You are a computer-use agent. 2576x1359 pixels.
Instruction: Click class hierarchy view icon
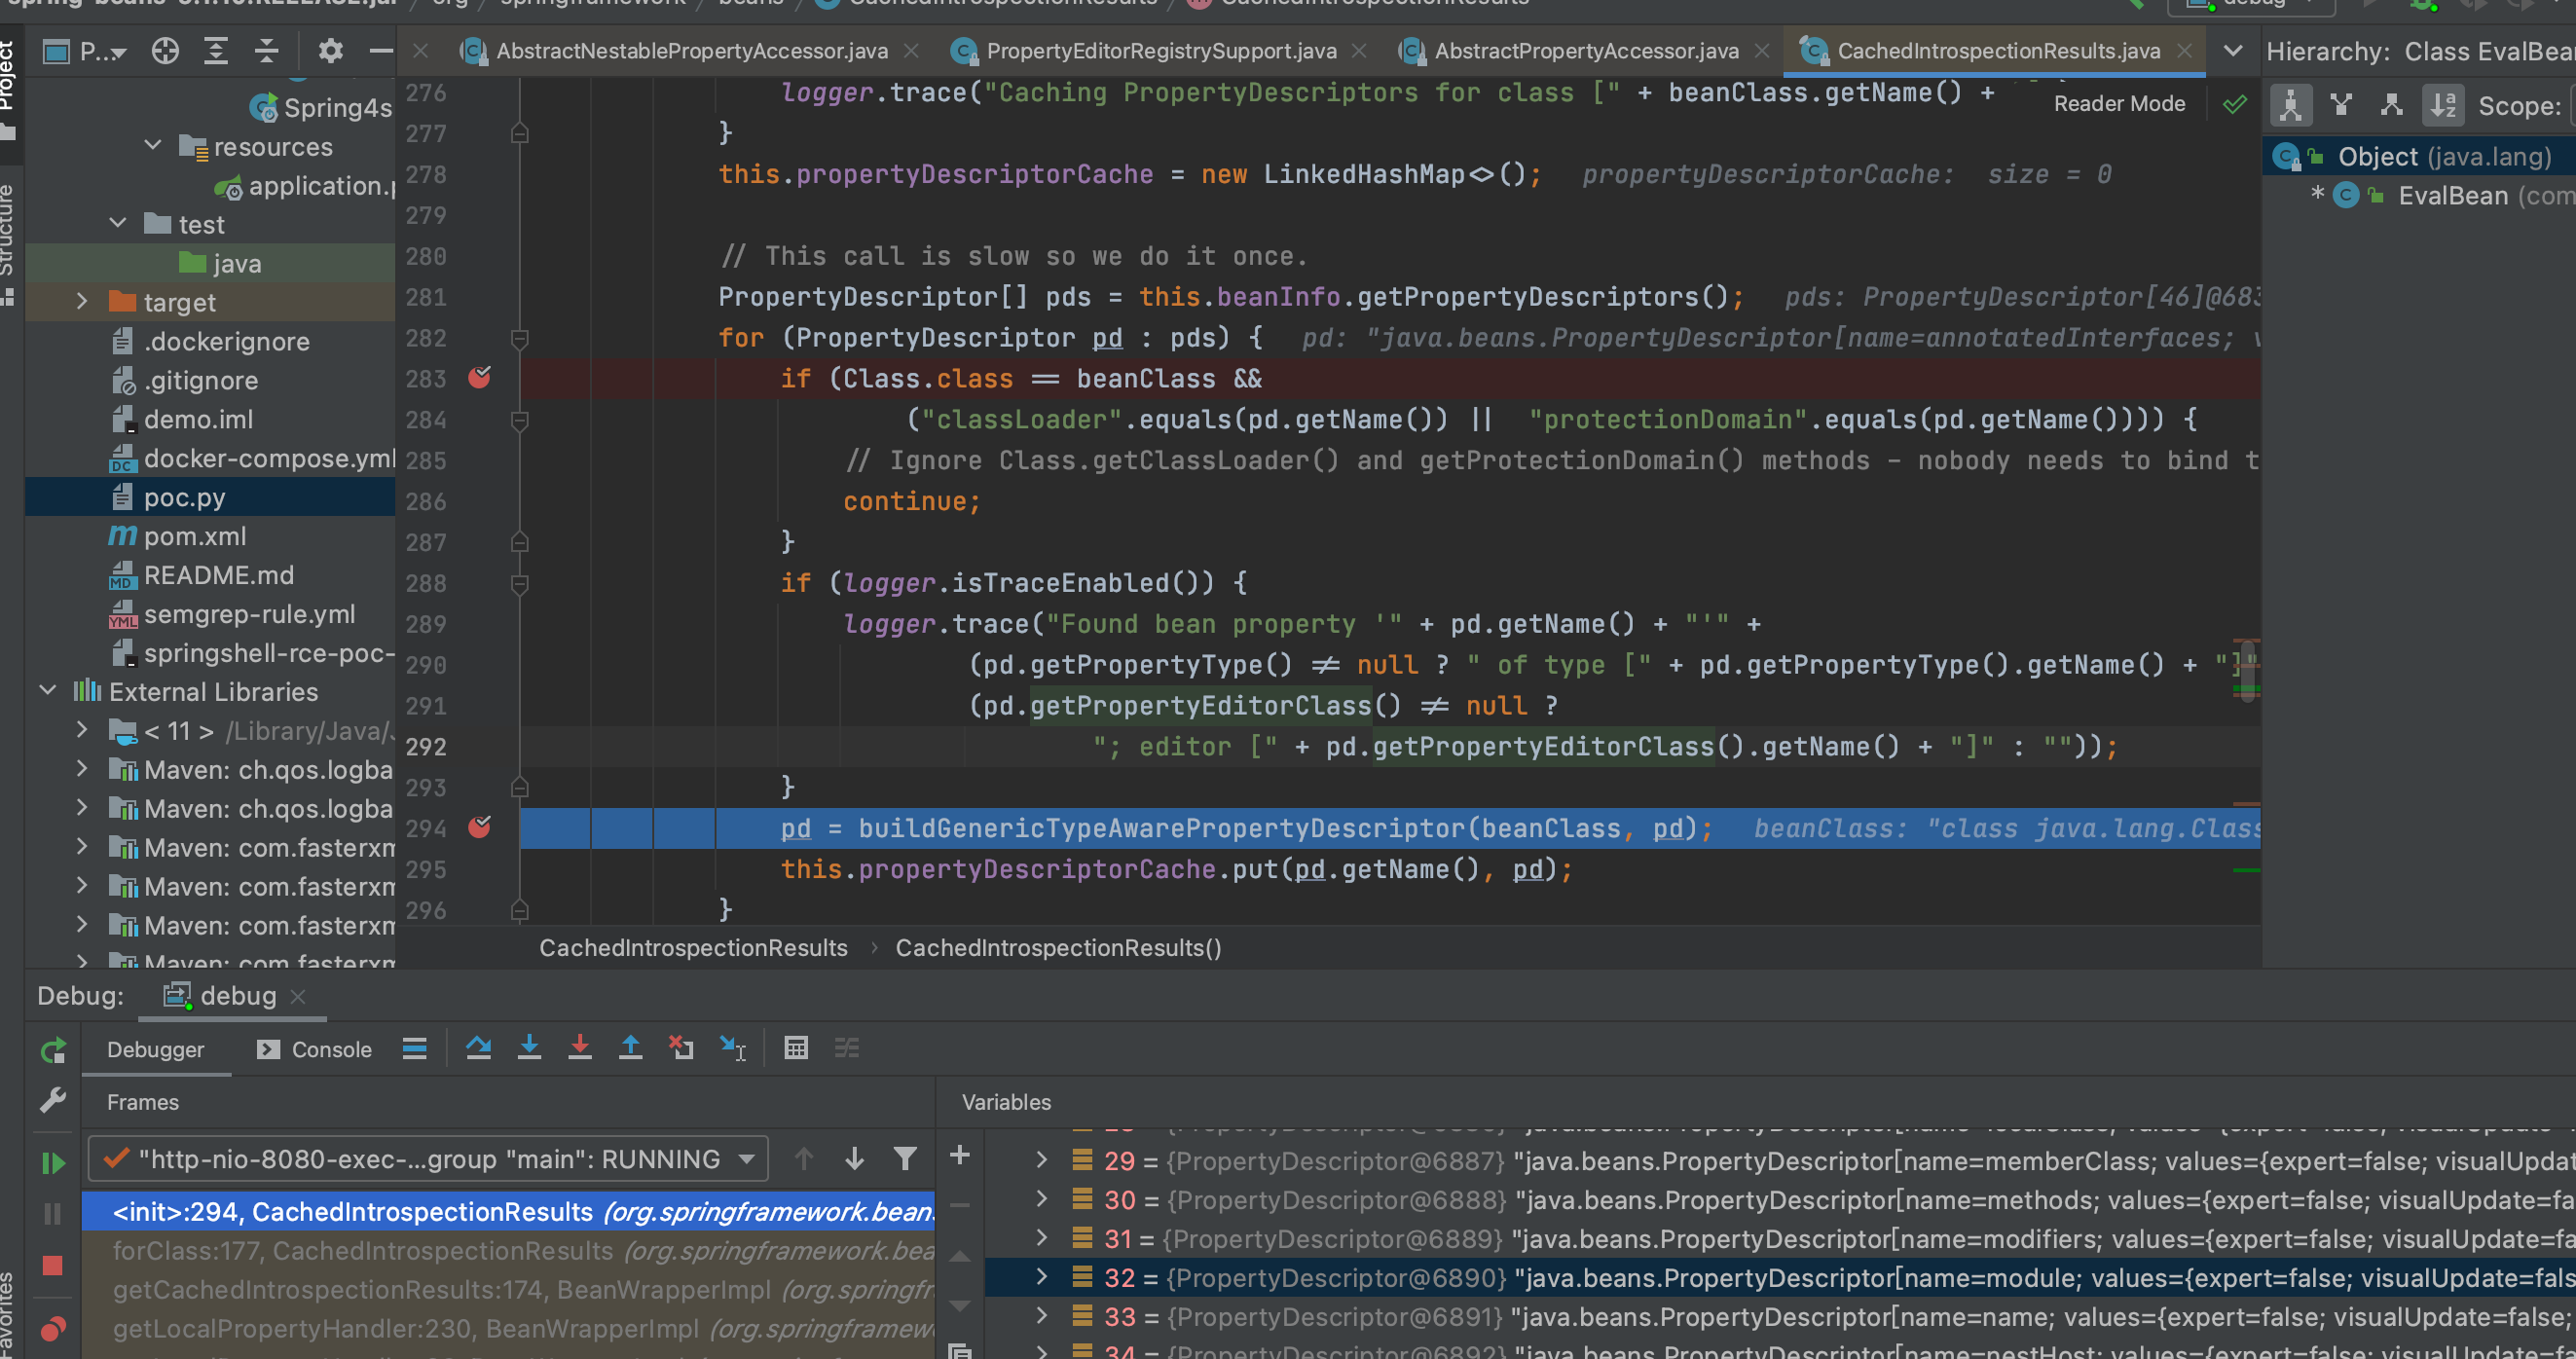click(x=2291, y=105)
